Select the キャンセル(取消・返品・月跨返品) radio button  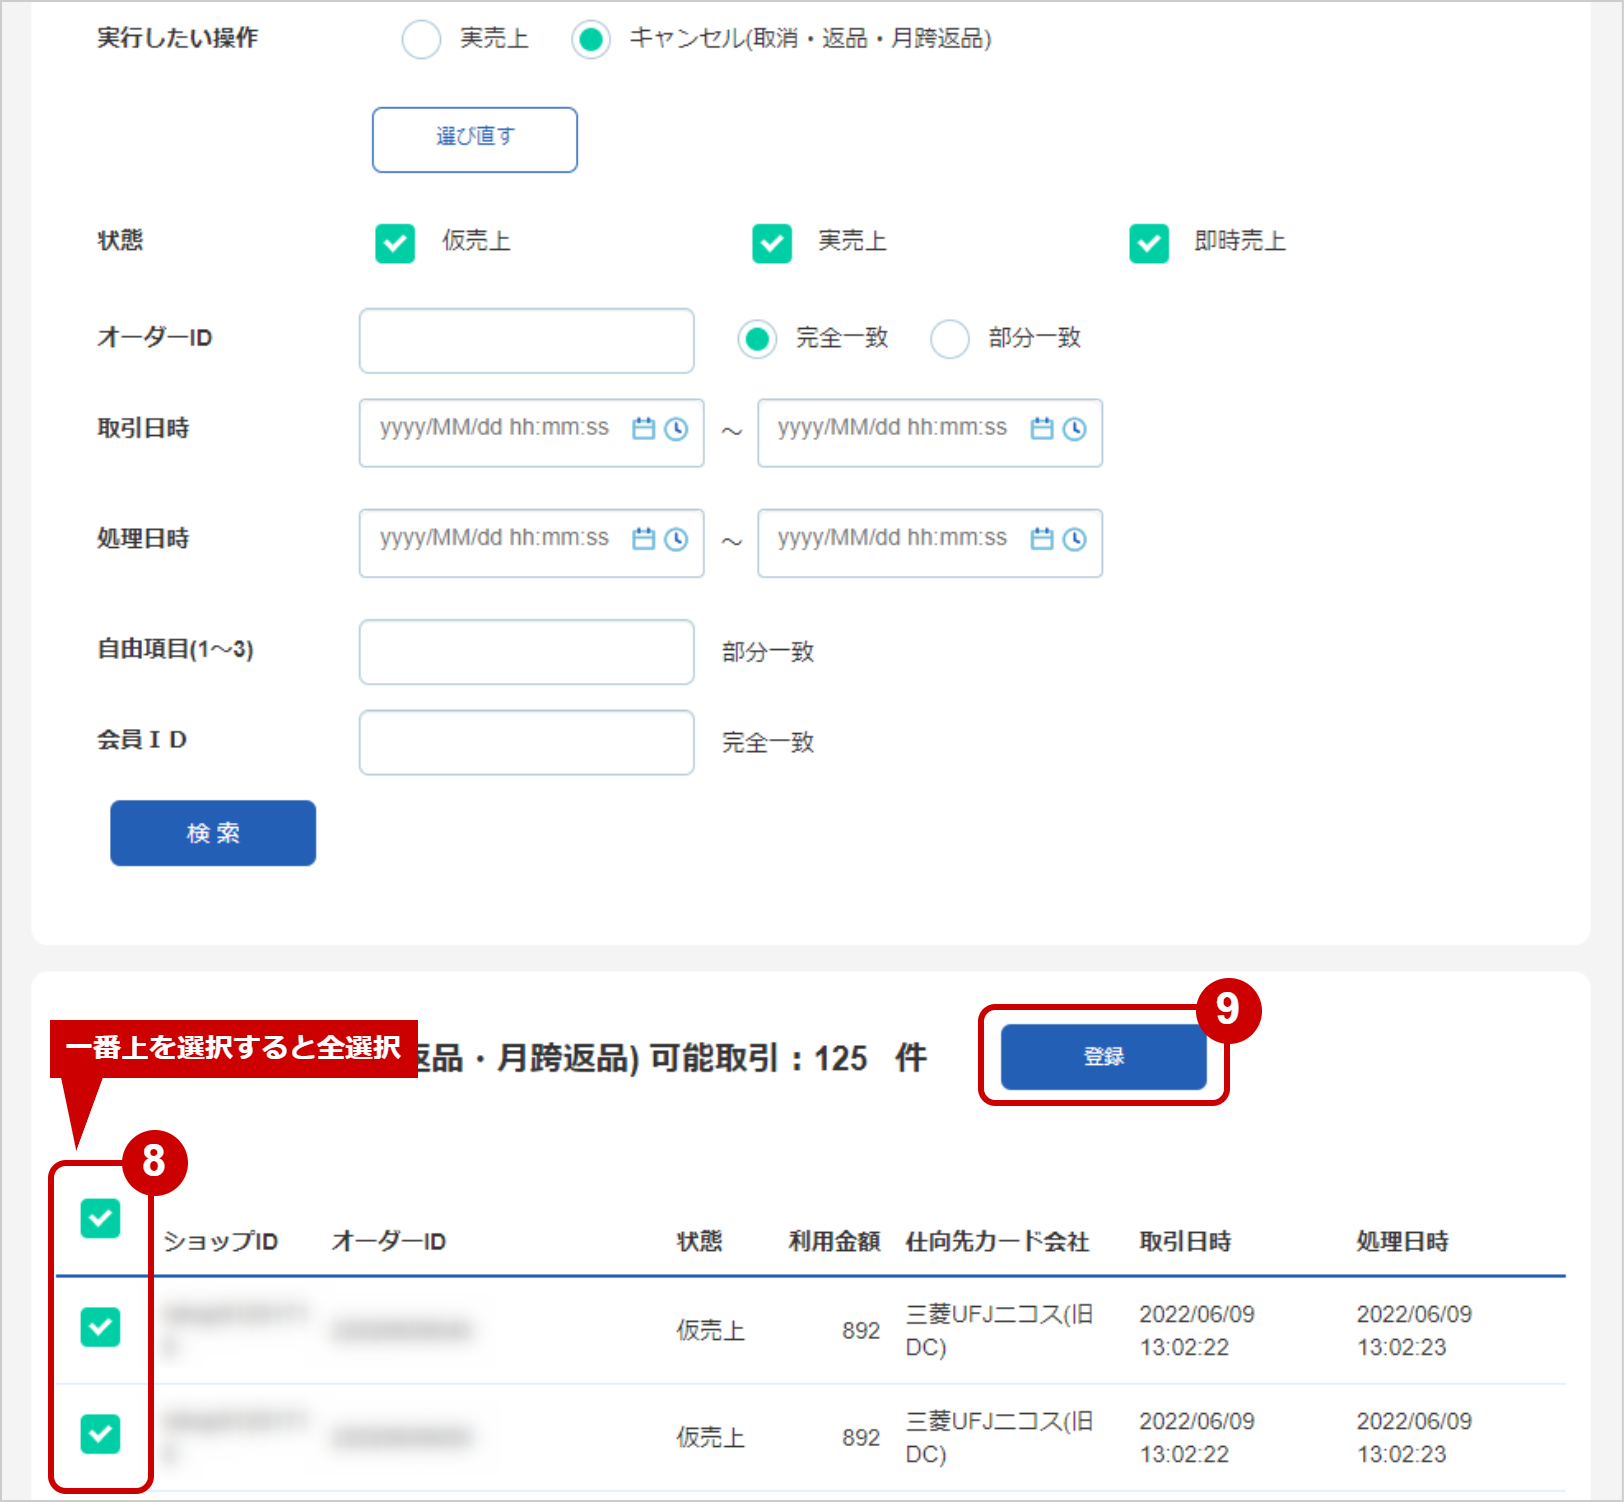point(591,40)
